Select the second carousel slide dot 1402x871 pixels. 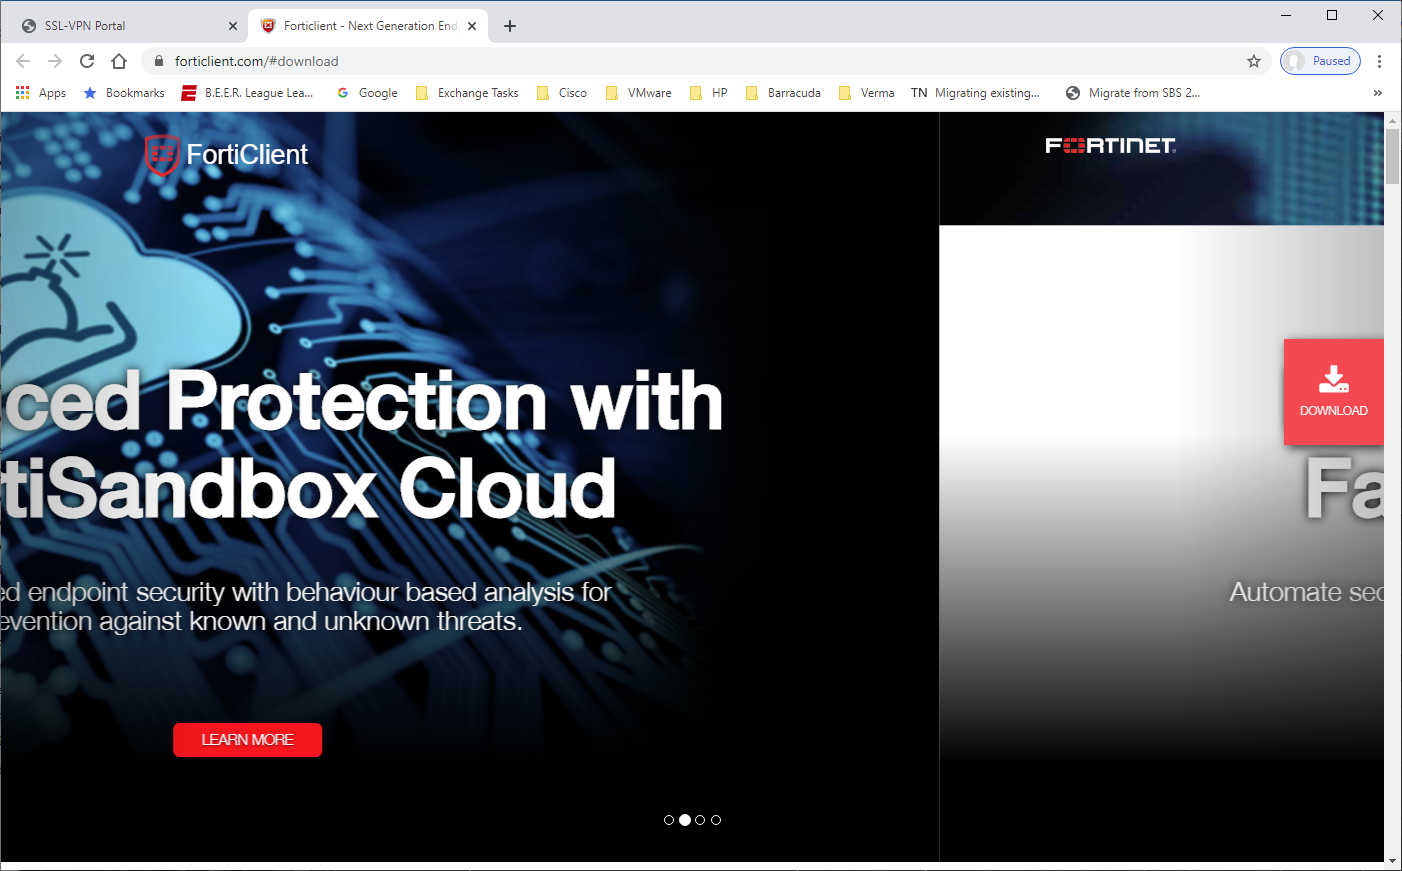coord(685,820)
